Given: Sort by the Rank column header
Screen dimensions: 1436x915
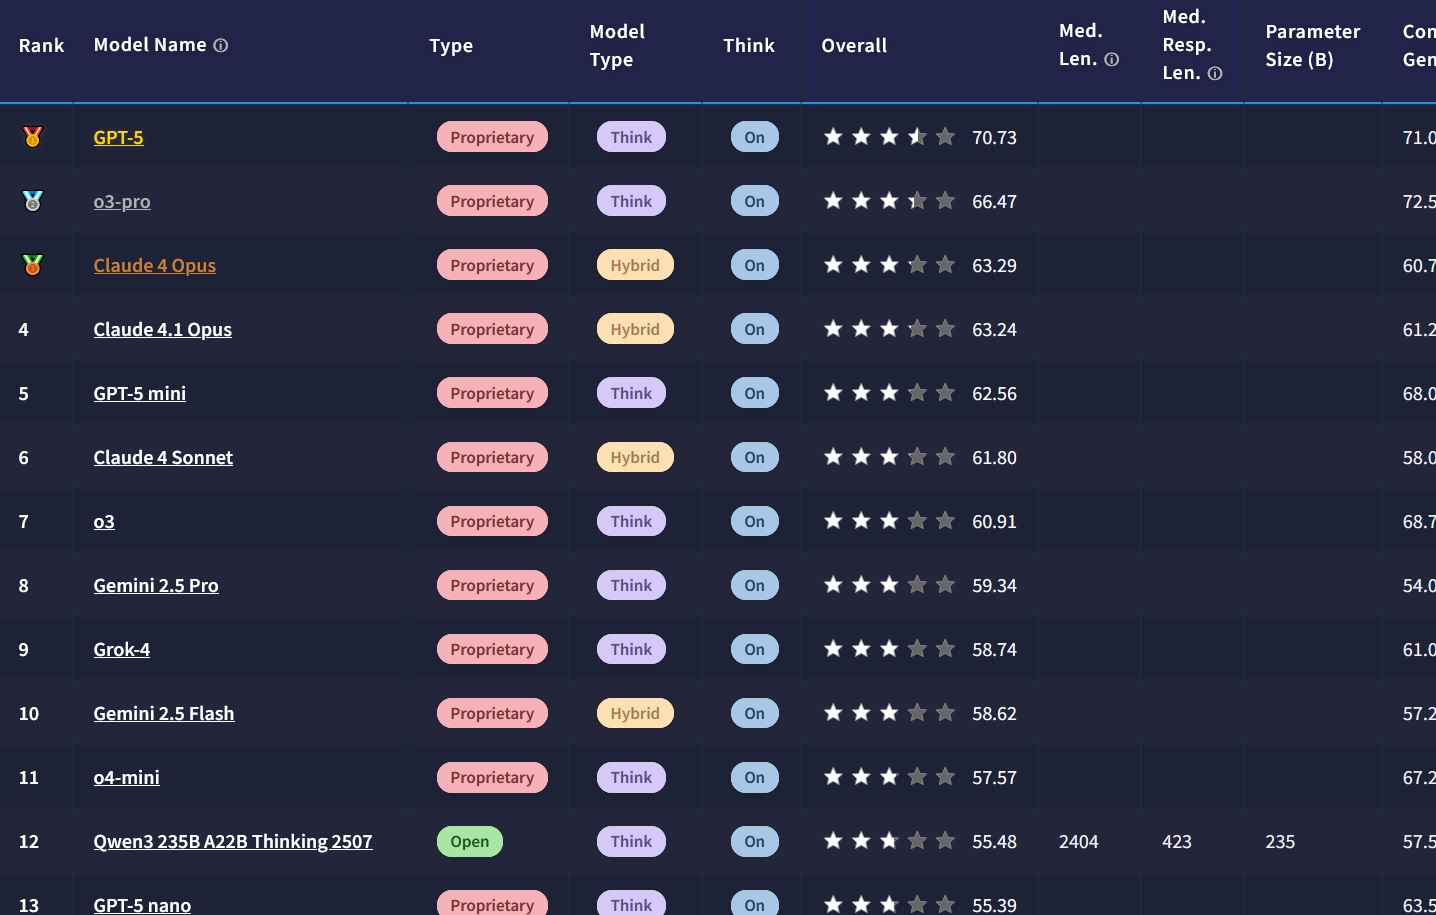Looking at the screenshot, I should click(41, 46).
